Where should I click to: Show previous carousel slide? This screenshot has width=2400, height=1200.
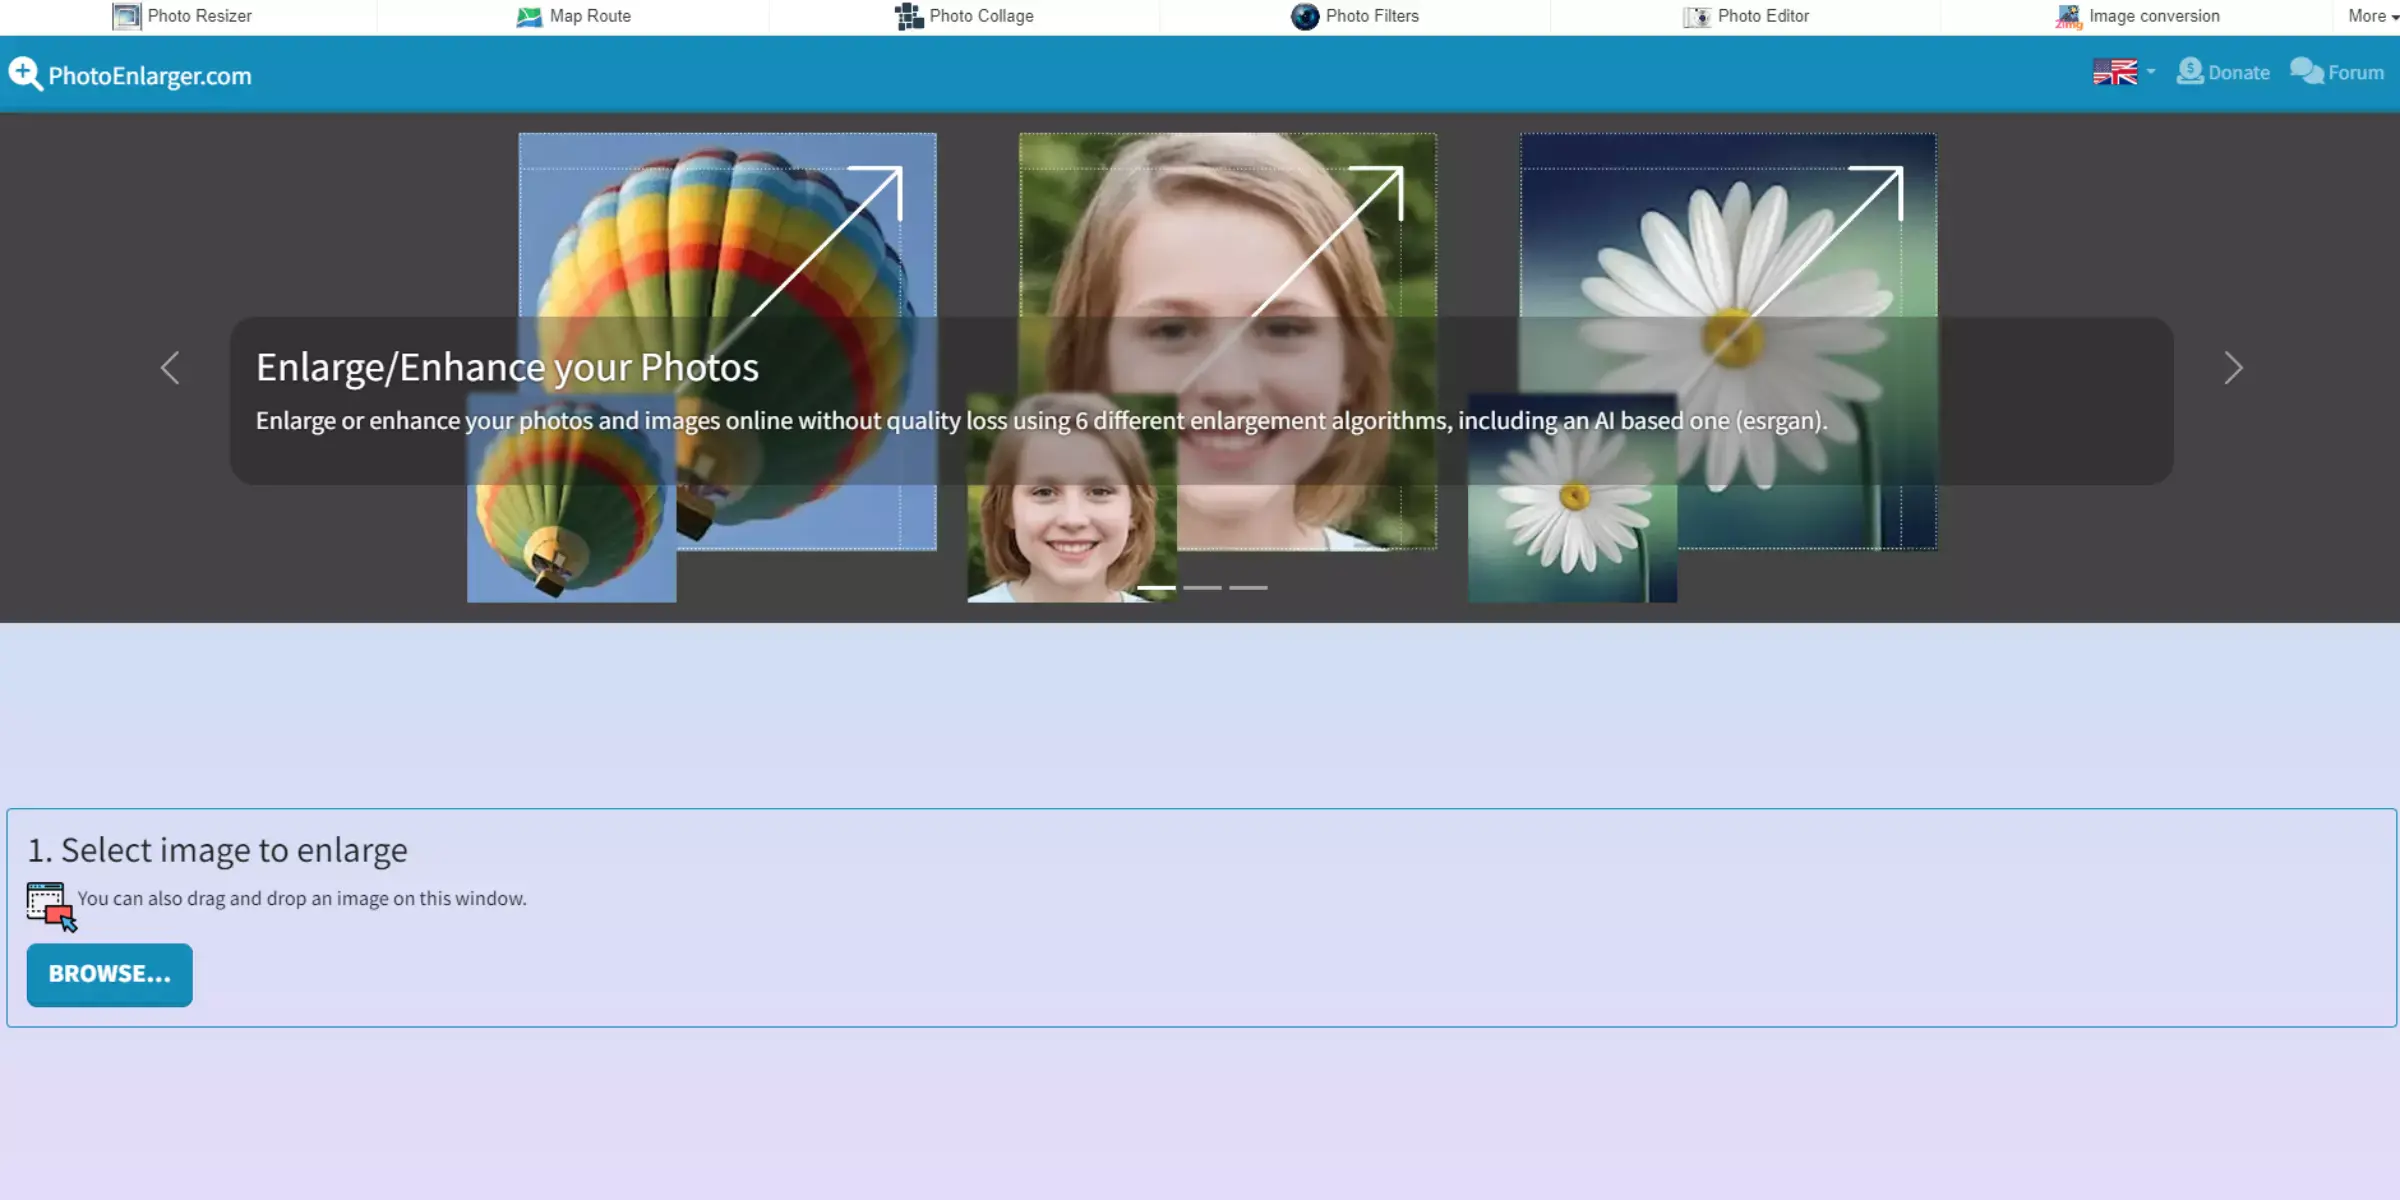coord(170,367)
